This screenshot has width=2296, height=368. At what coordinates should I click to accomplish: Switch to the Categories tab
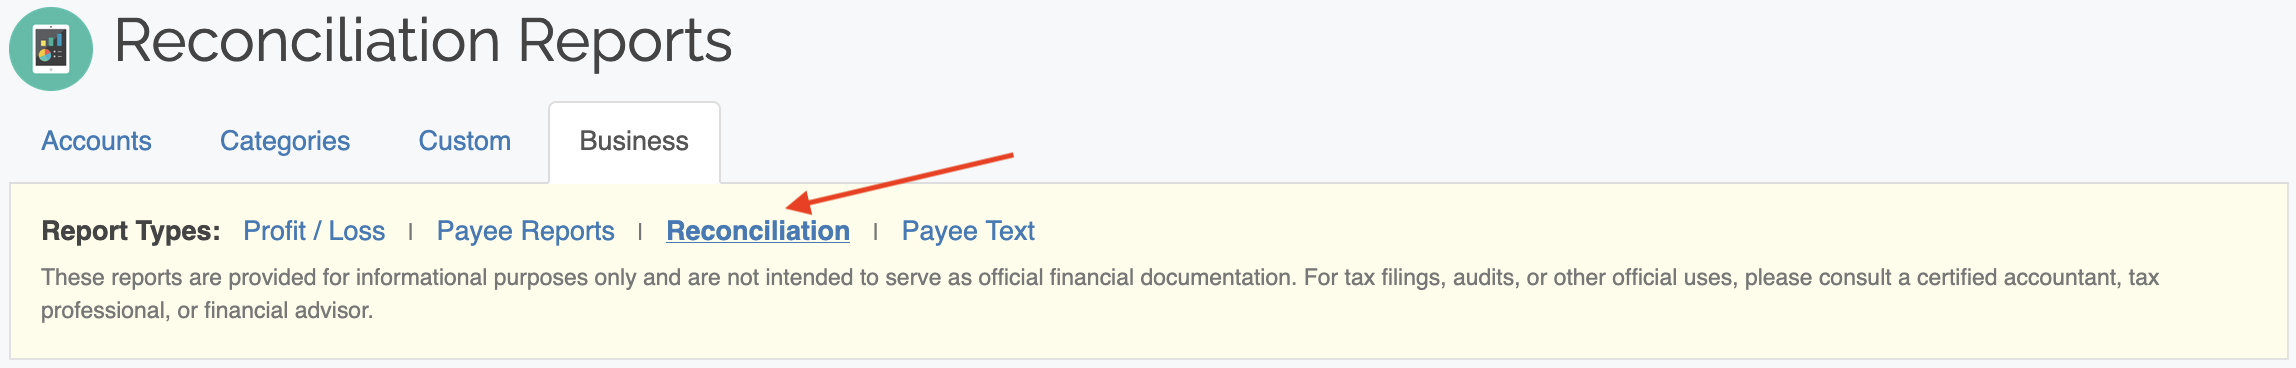pyautogui.click(x=285, y=141)
